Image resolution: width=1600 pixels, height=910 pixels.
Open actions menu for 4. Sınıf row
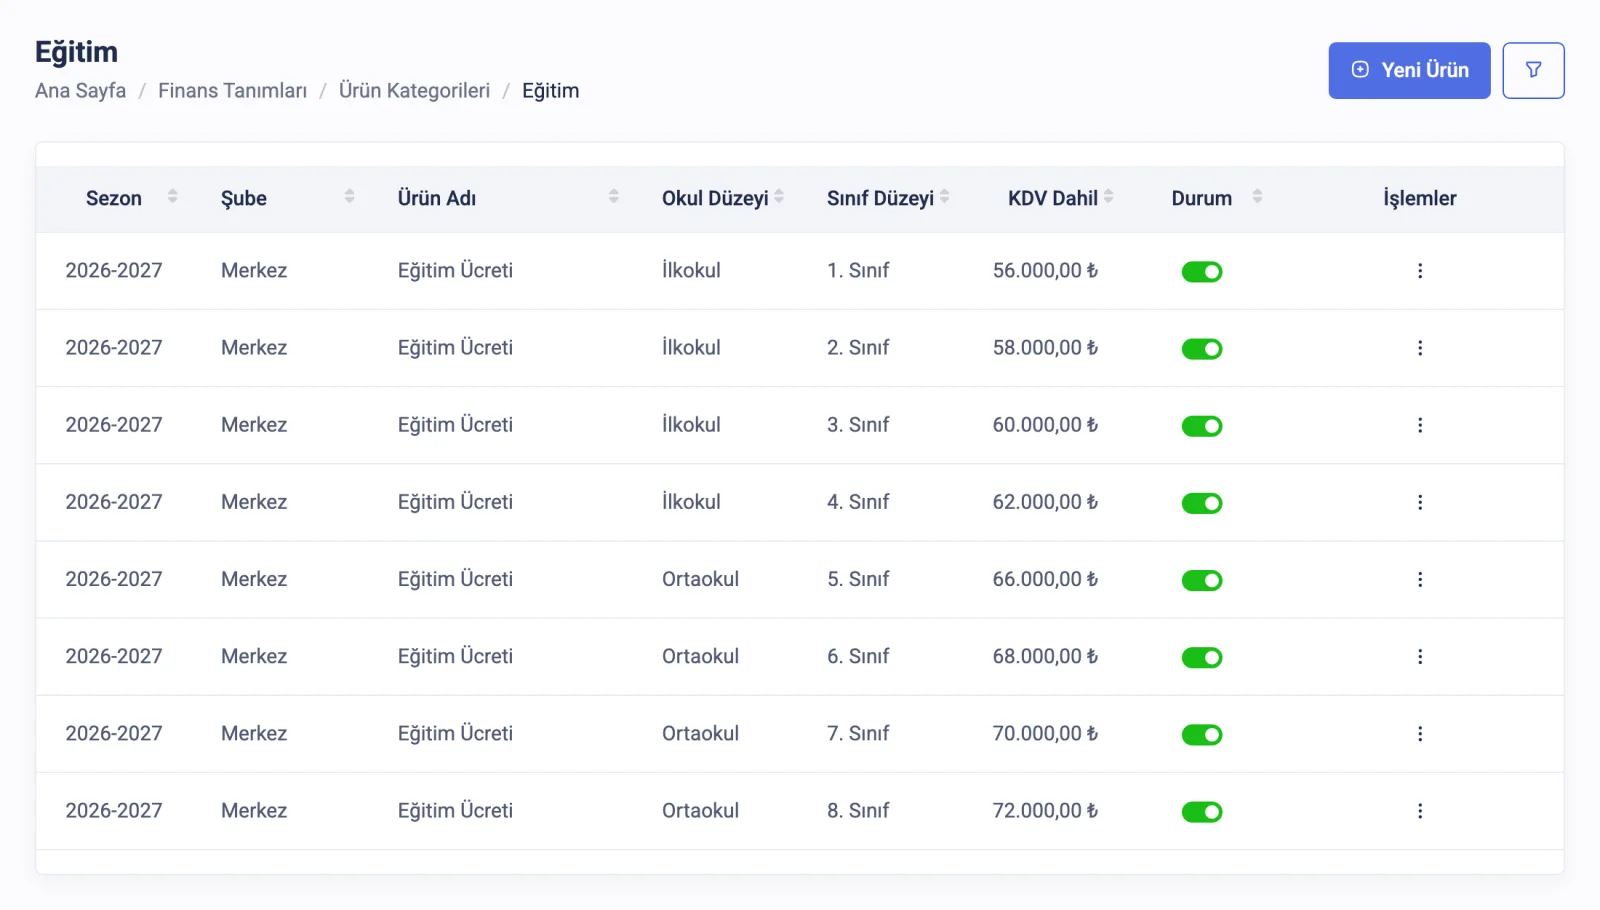(x=1420, y=502)
